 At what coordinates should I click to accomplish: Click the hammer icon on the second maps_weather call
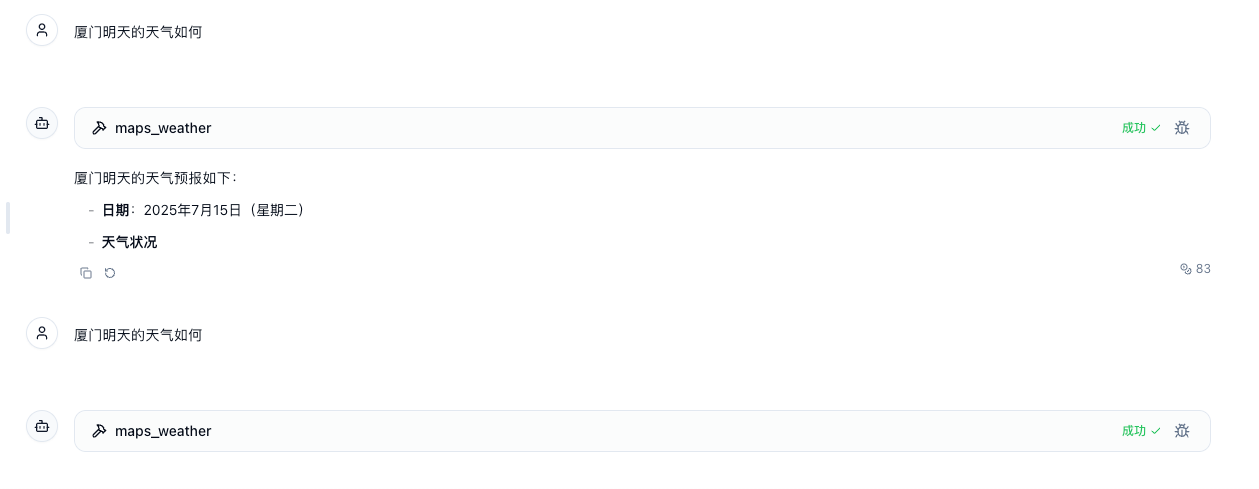tap(99, 431)
